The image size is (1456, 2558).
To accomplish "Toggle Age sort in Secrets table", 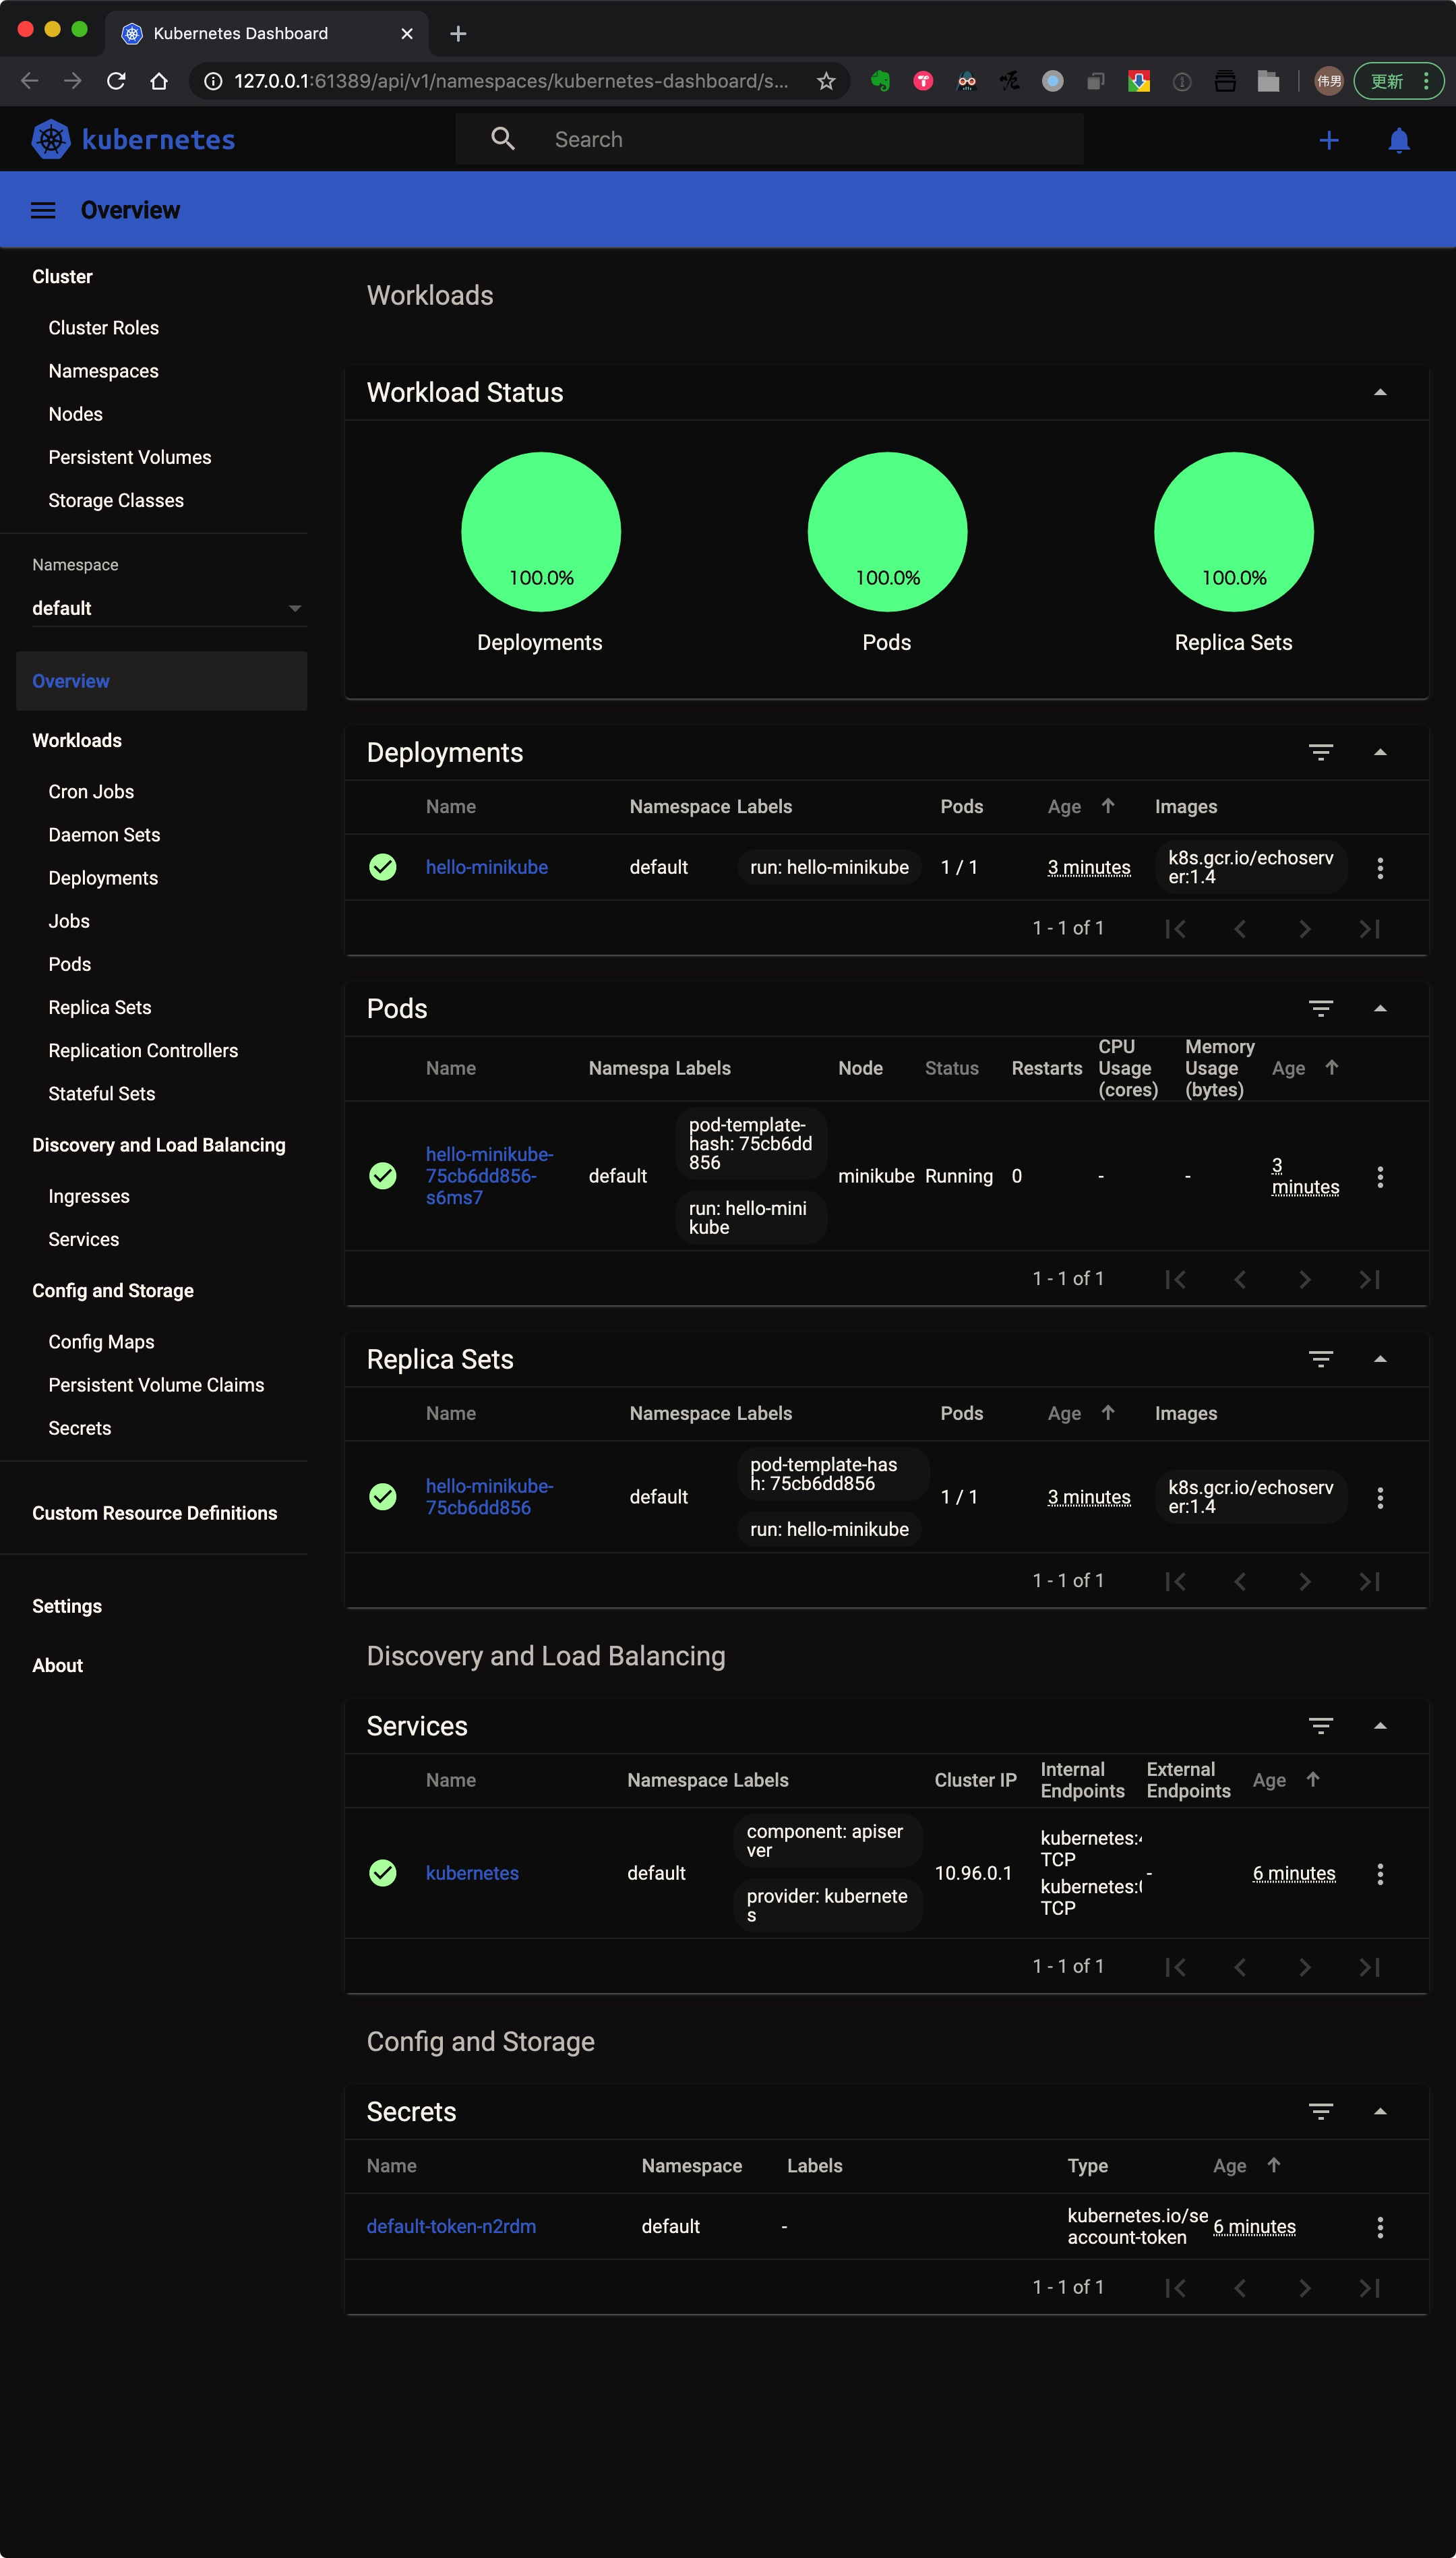I will point(1273,2165).
